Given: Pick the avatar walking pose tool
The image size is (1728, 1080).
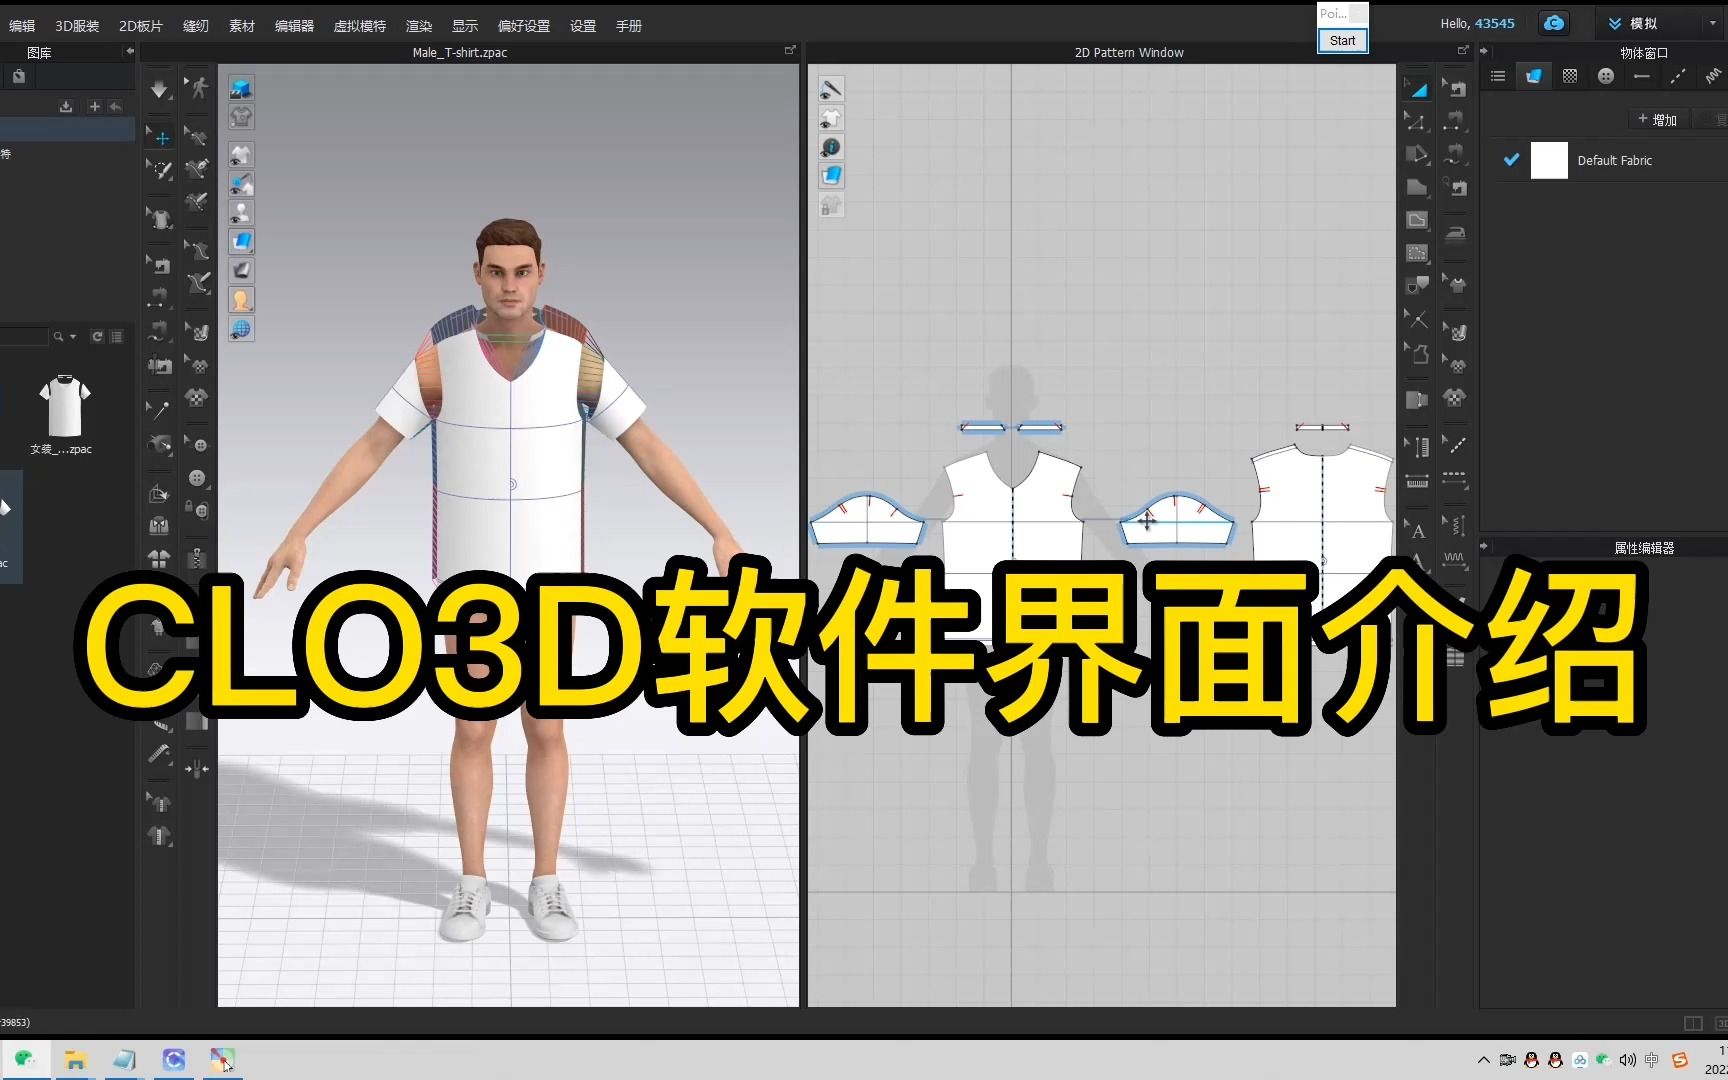Looking at the screenshot, I should (198, 88).
